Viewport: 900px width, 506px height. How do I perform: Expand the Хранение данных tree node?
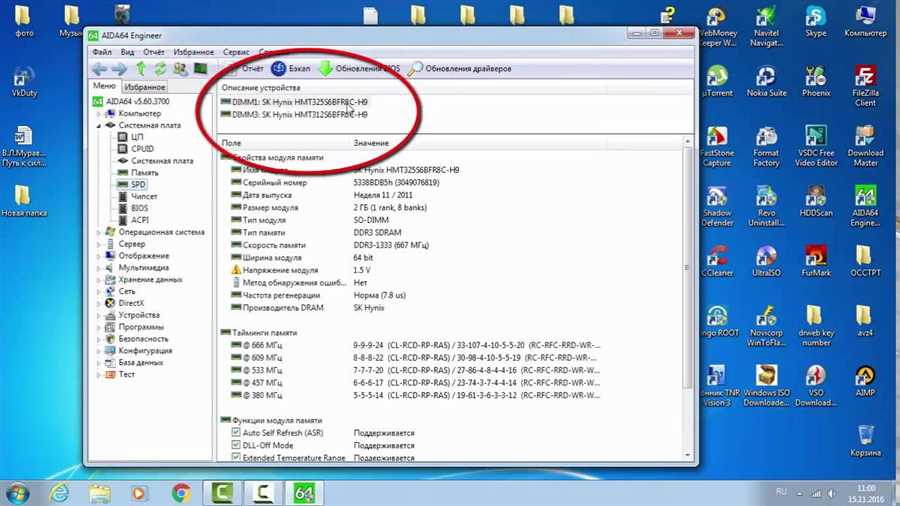point(98,280)
